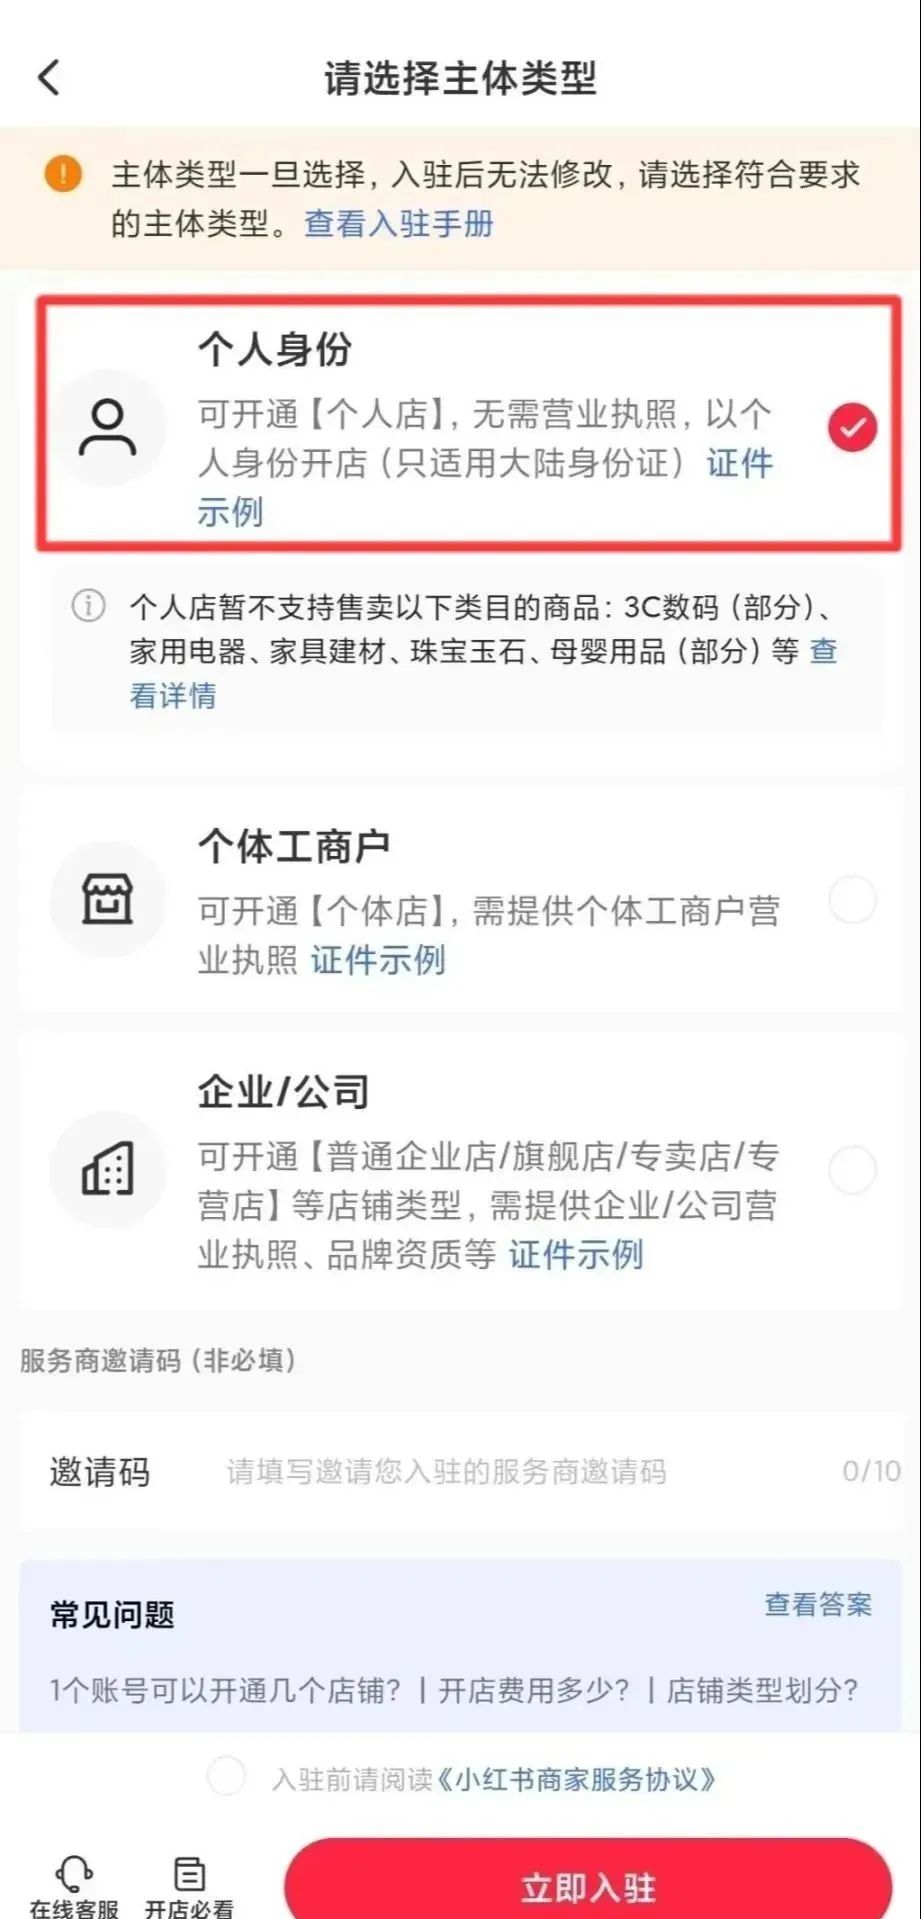Viewport: 921px width, 1919px height.
Task: Focus the 邀请码 input field
Action: coord(460,1471)
